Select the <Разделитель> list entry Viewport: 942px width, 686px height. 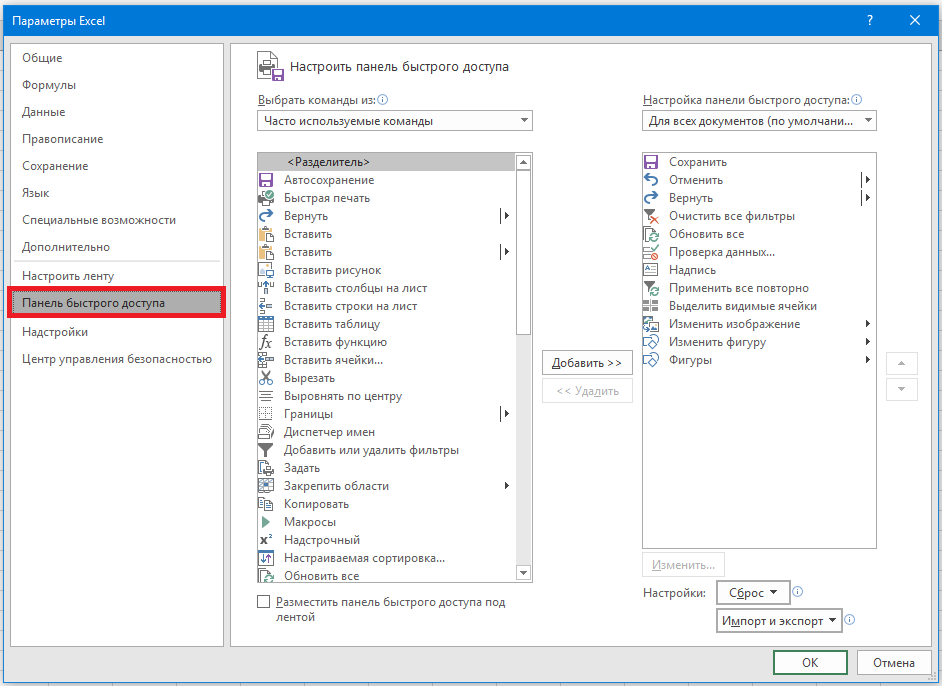(x=386, y=162)
